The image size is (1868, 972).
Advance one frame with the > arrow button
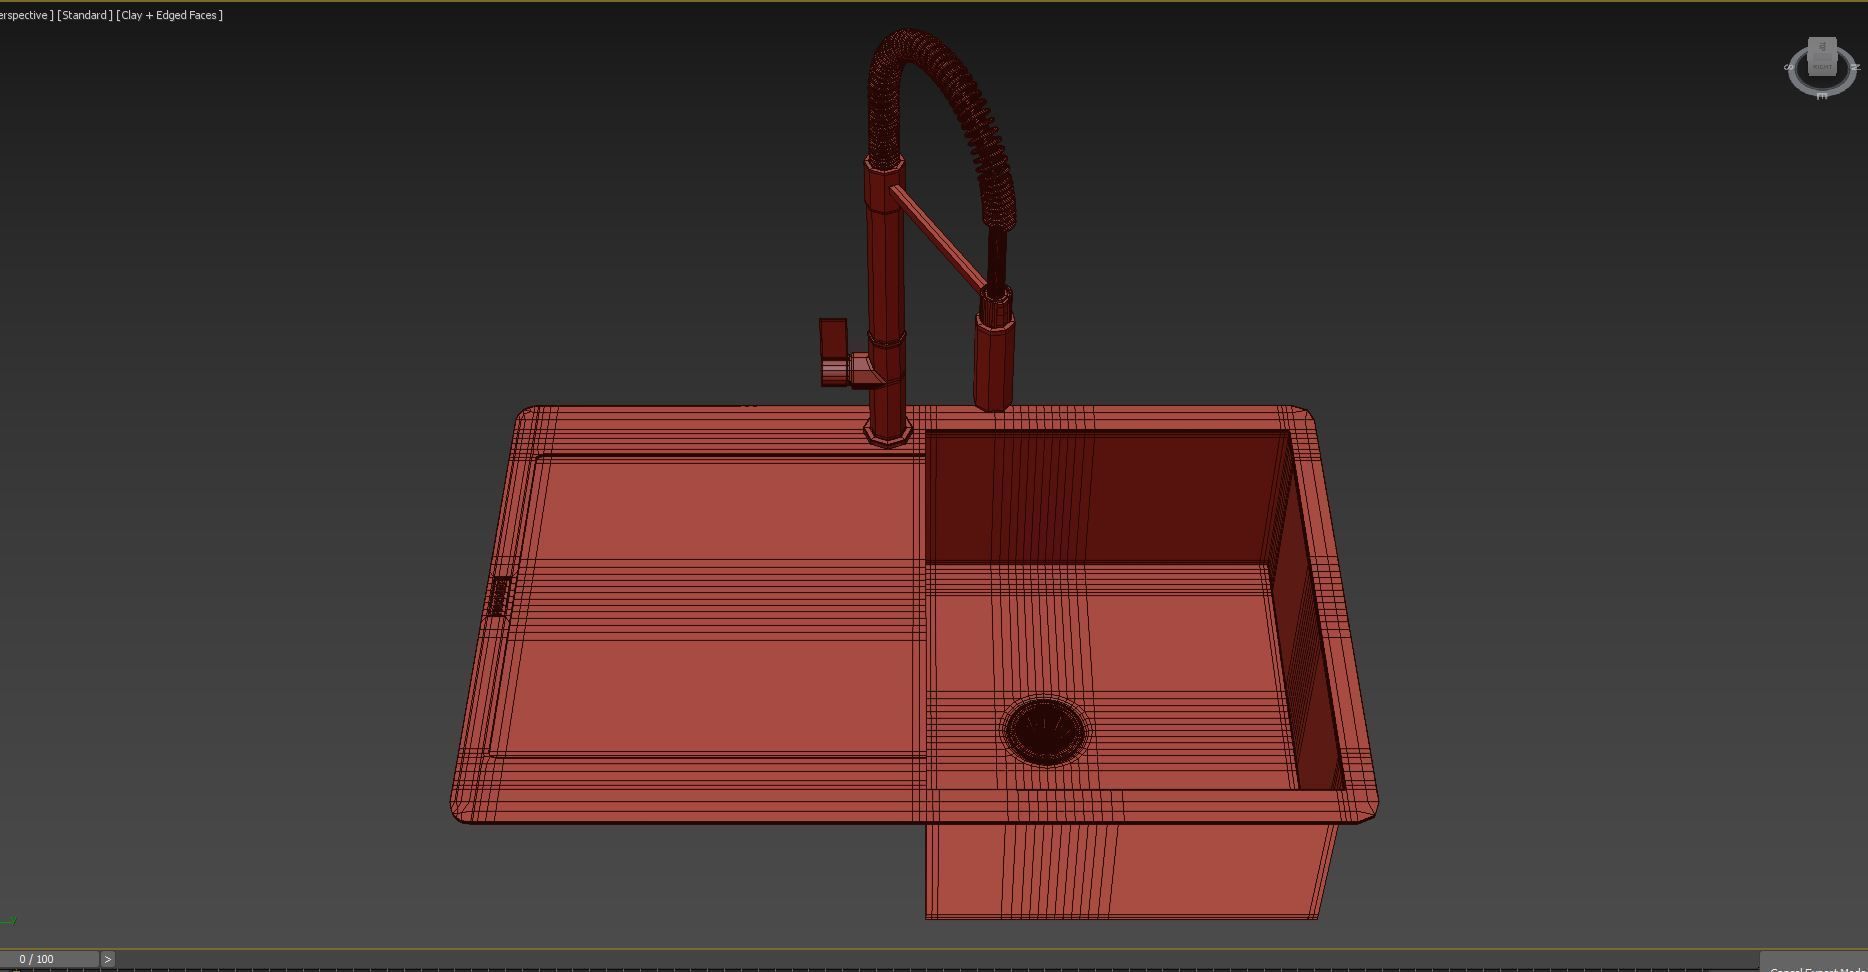tap(107, 959)
